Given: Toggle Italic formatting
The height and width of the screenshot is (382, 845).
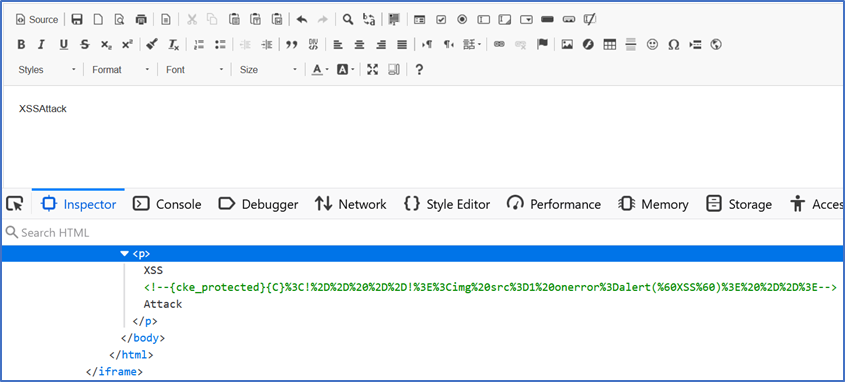Looking at the screenshot, I should [x=41, y=45].
